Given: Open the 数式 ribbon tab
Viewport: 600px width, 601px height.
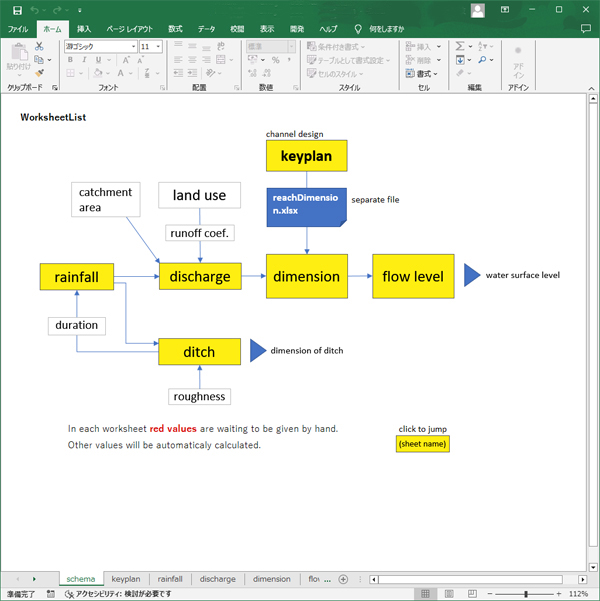Looking at the screenshot, I should [x=175, y=29].
